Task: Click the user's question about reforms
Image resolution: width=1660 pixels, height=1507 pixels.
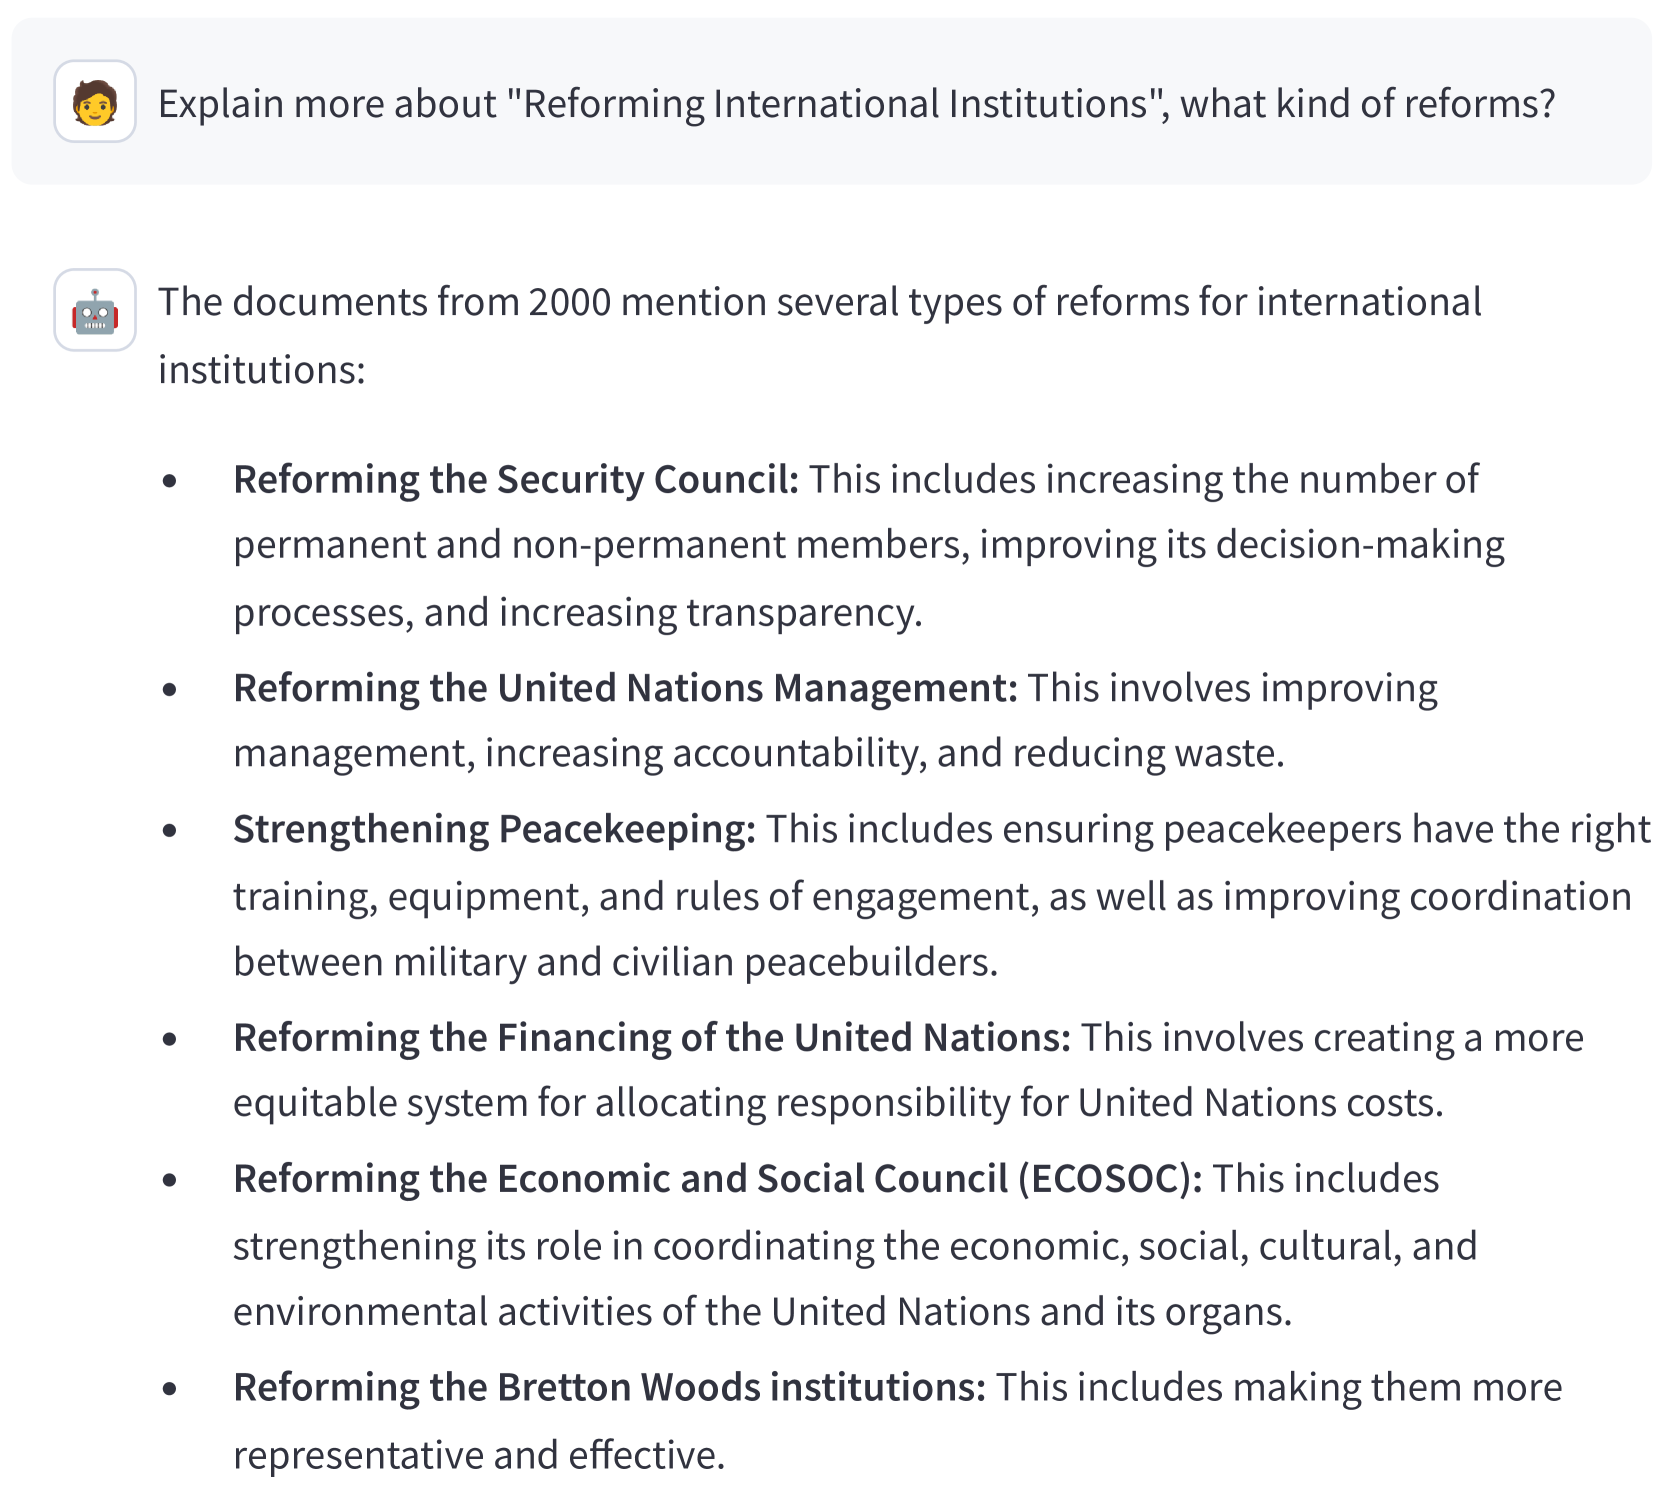Action: click(x=856, y=104)
